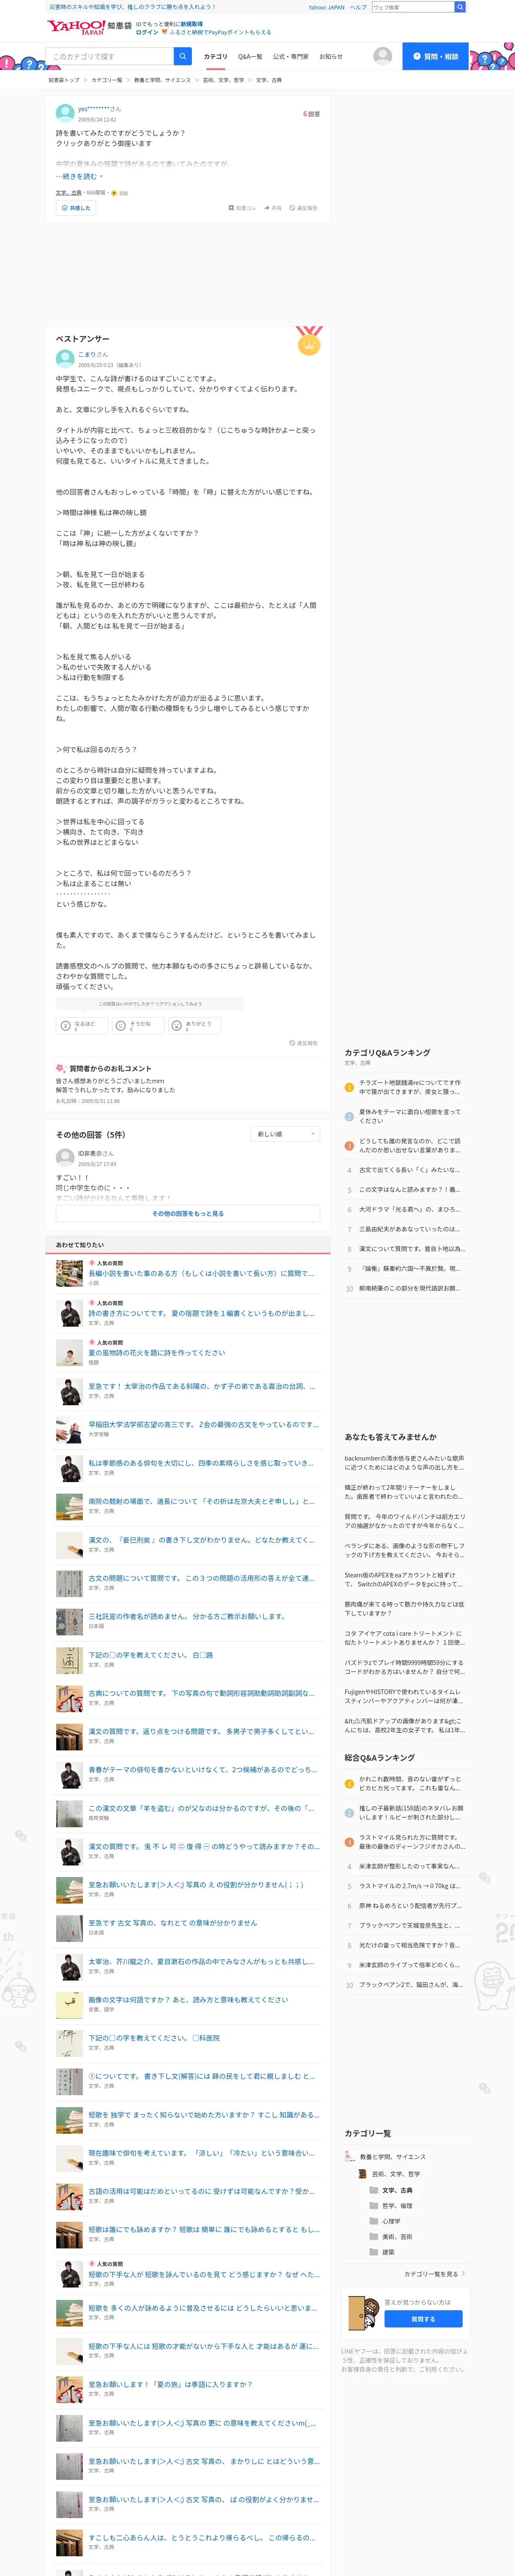Click the 教養と学問、サイエンス category icon
The width and height of the screenshot is (515, 2576).
[x=350, y=2157]
